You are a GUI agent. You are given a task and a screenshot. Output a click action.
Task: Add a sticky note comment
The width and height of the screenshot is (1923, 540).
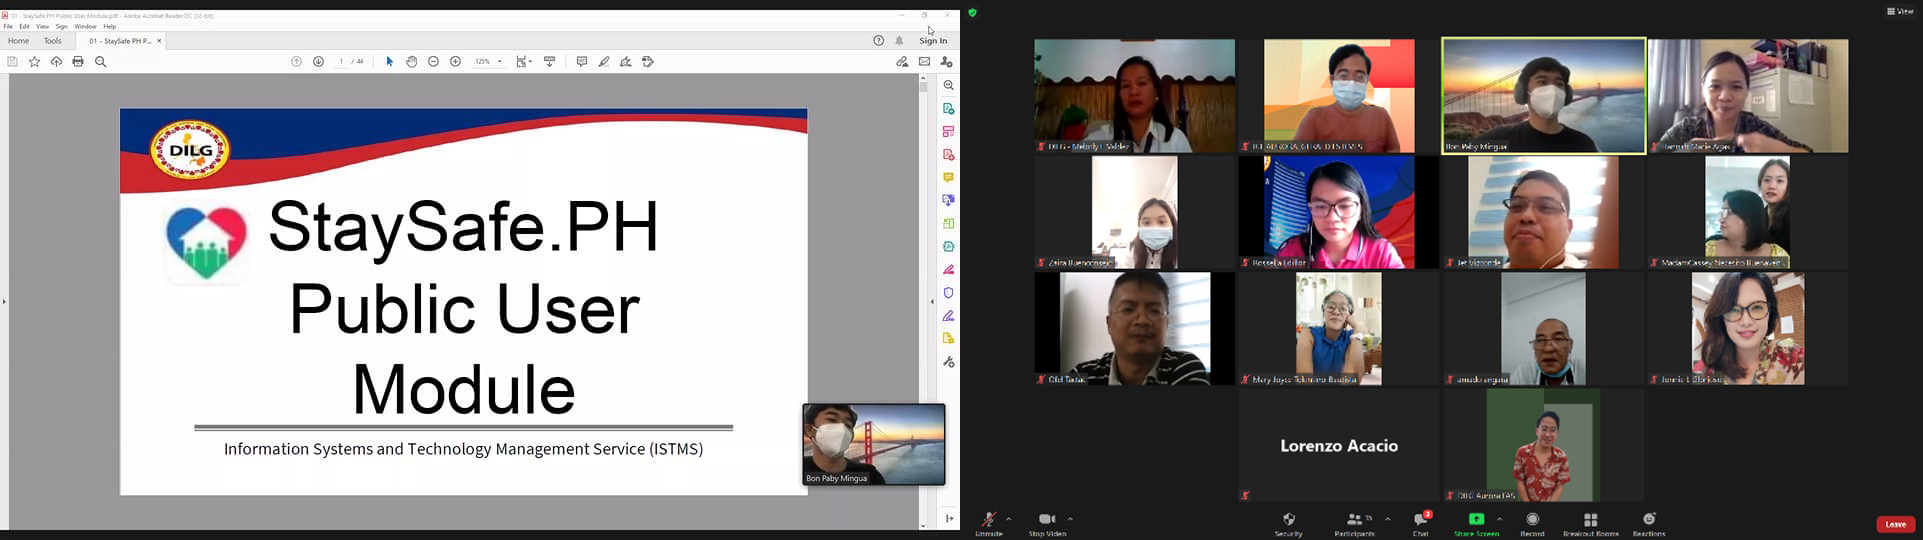click(x=581, y=62)
